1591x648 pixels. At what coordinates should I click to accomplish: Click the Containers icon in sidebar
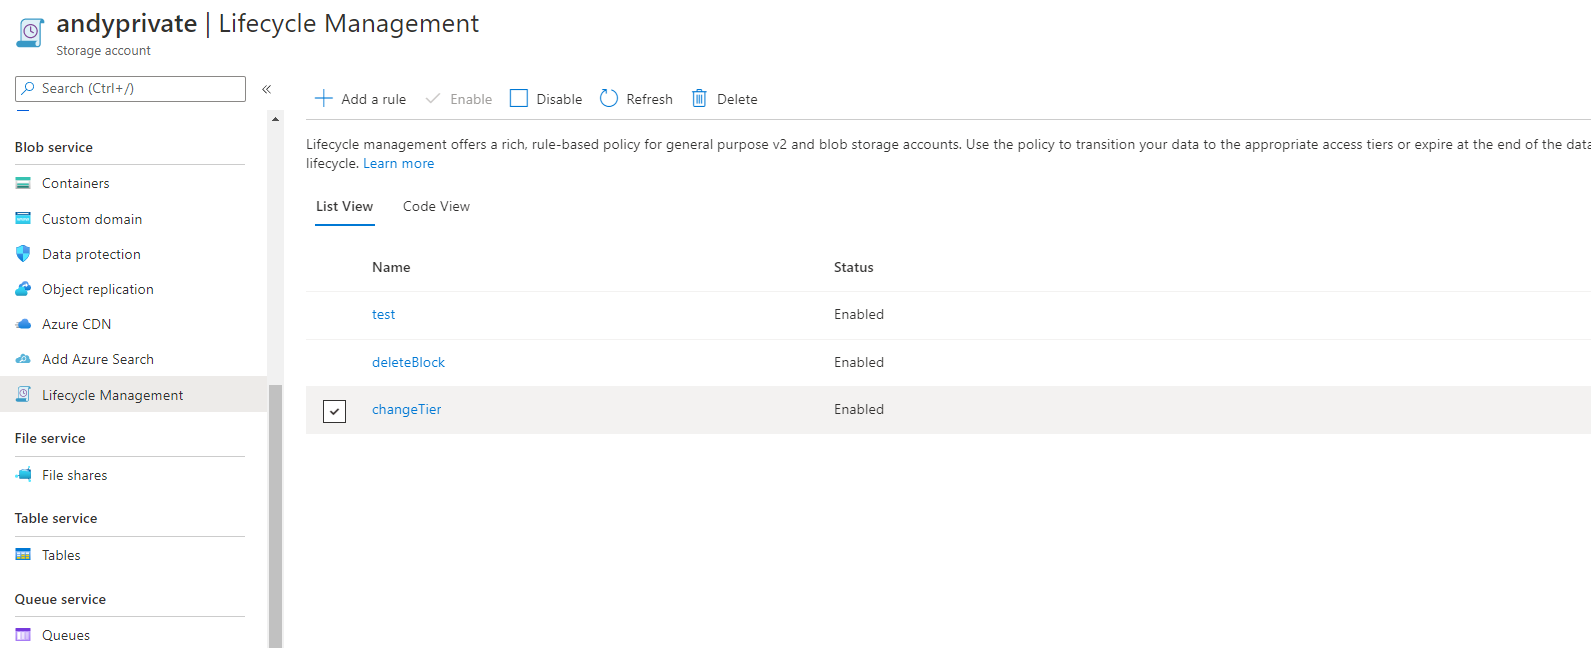pyautogui.click(x=23, y=183)
